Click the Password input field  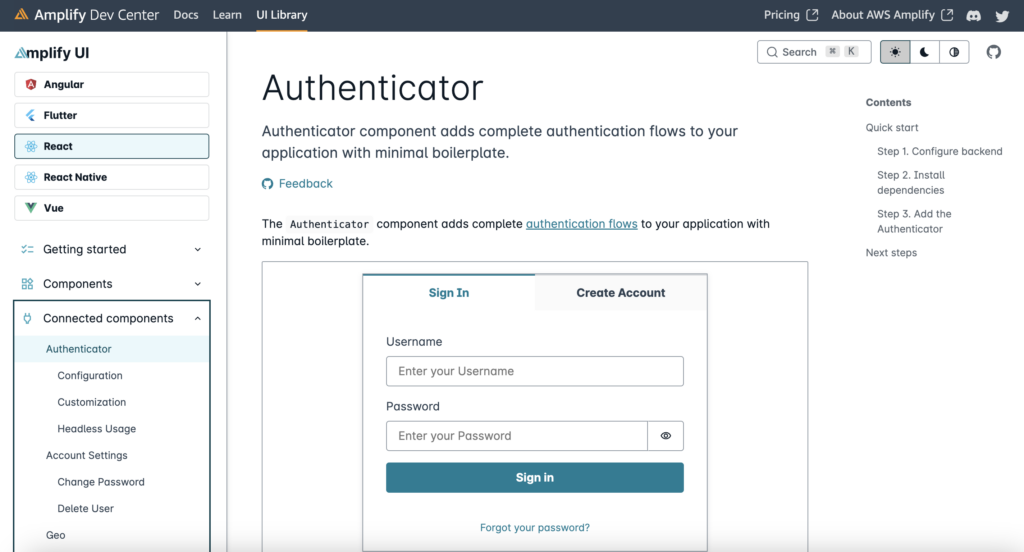coord(517,436)
